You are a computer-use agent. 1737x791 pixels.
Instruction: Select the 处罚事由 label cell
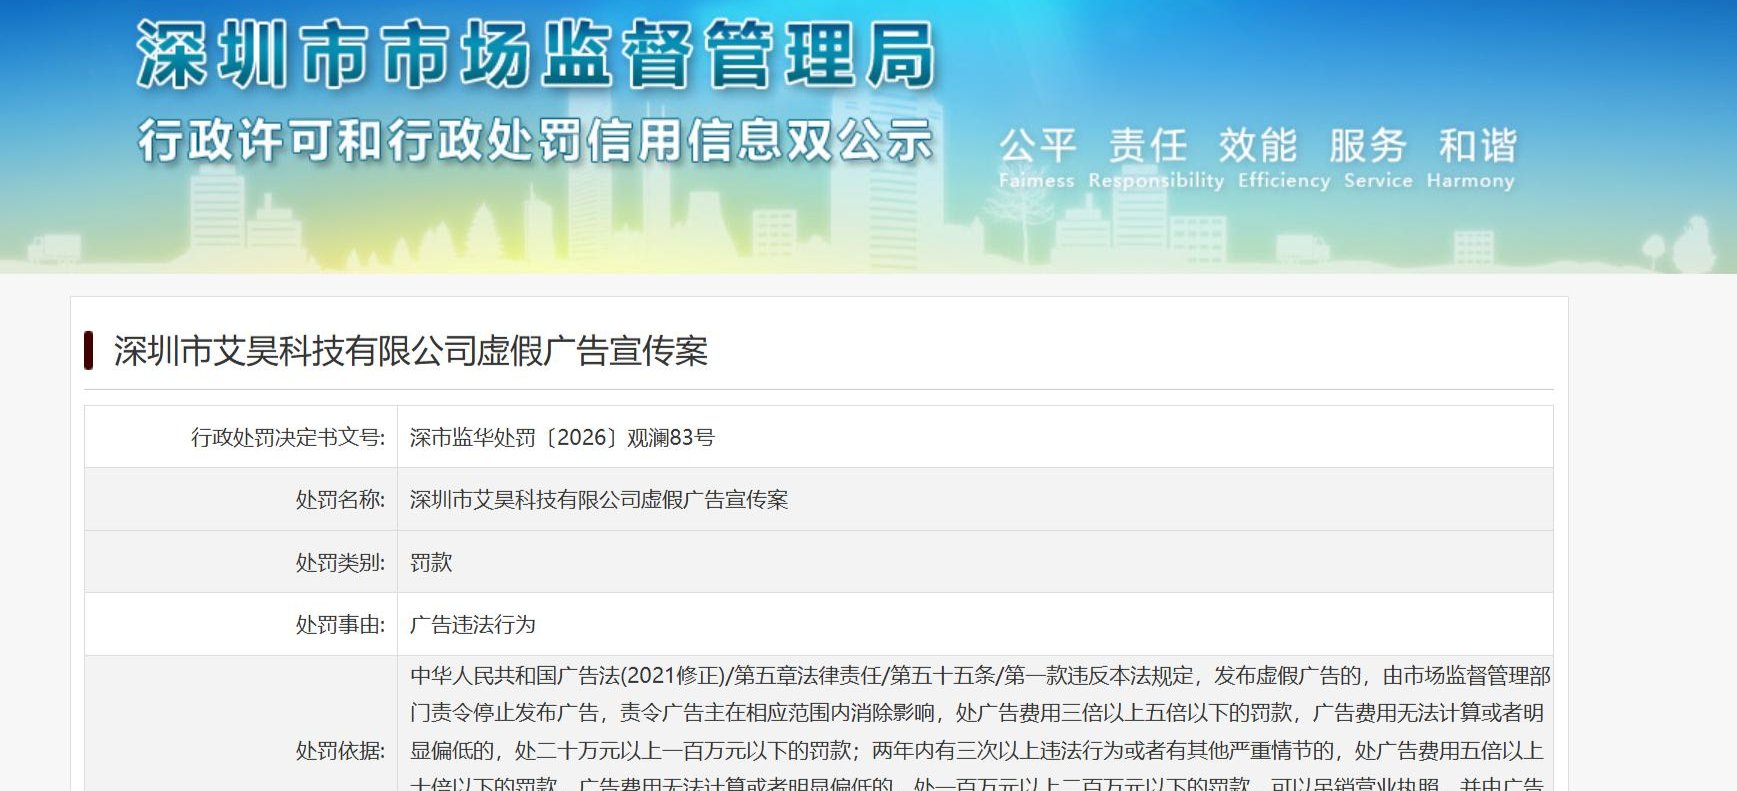(x=241, y=624)
